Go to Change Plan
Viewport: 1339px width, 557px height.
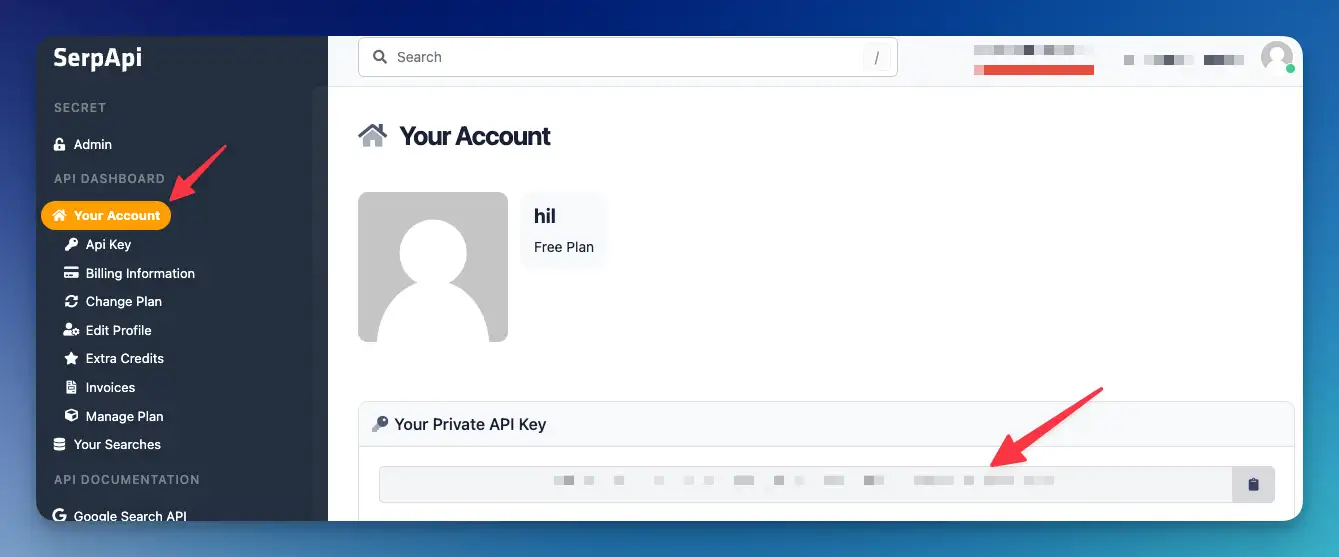click(x=124, y=301)
